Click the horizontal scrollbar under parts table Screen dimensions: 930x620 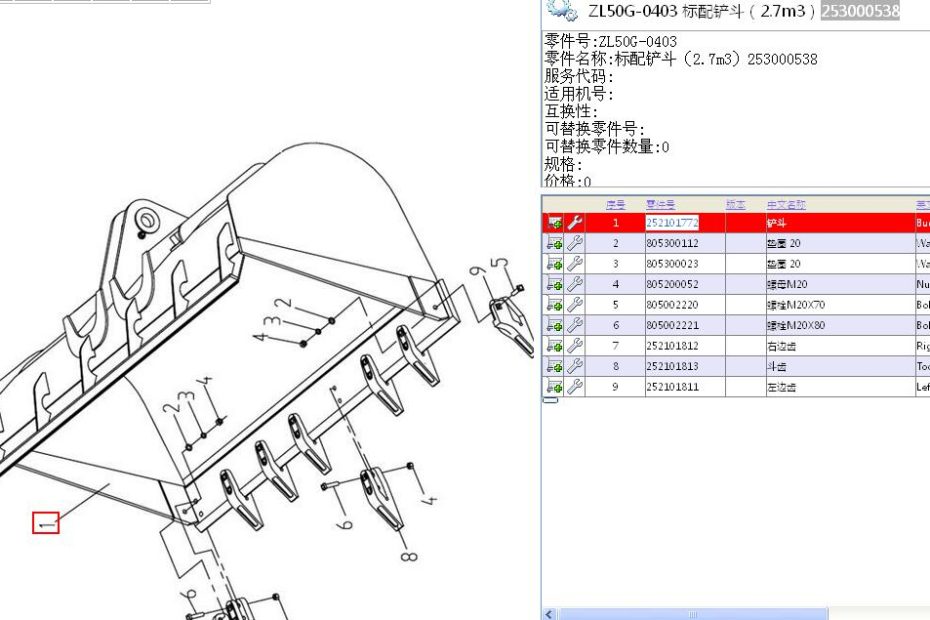coord(692,613)
